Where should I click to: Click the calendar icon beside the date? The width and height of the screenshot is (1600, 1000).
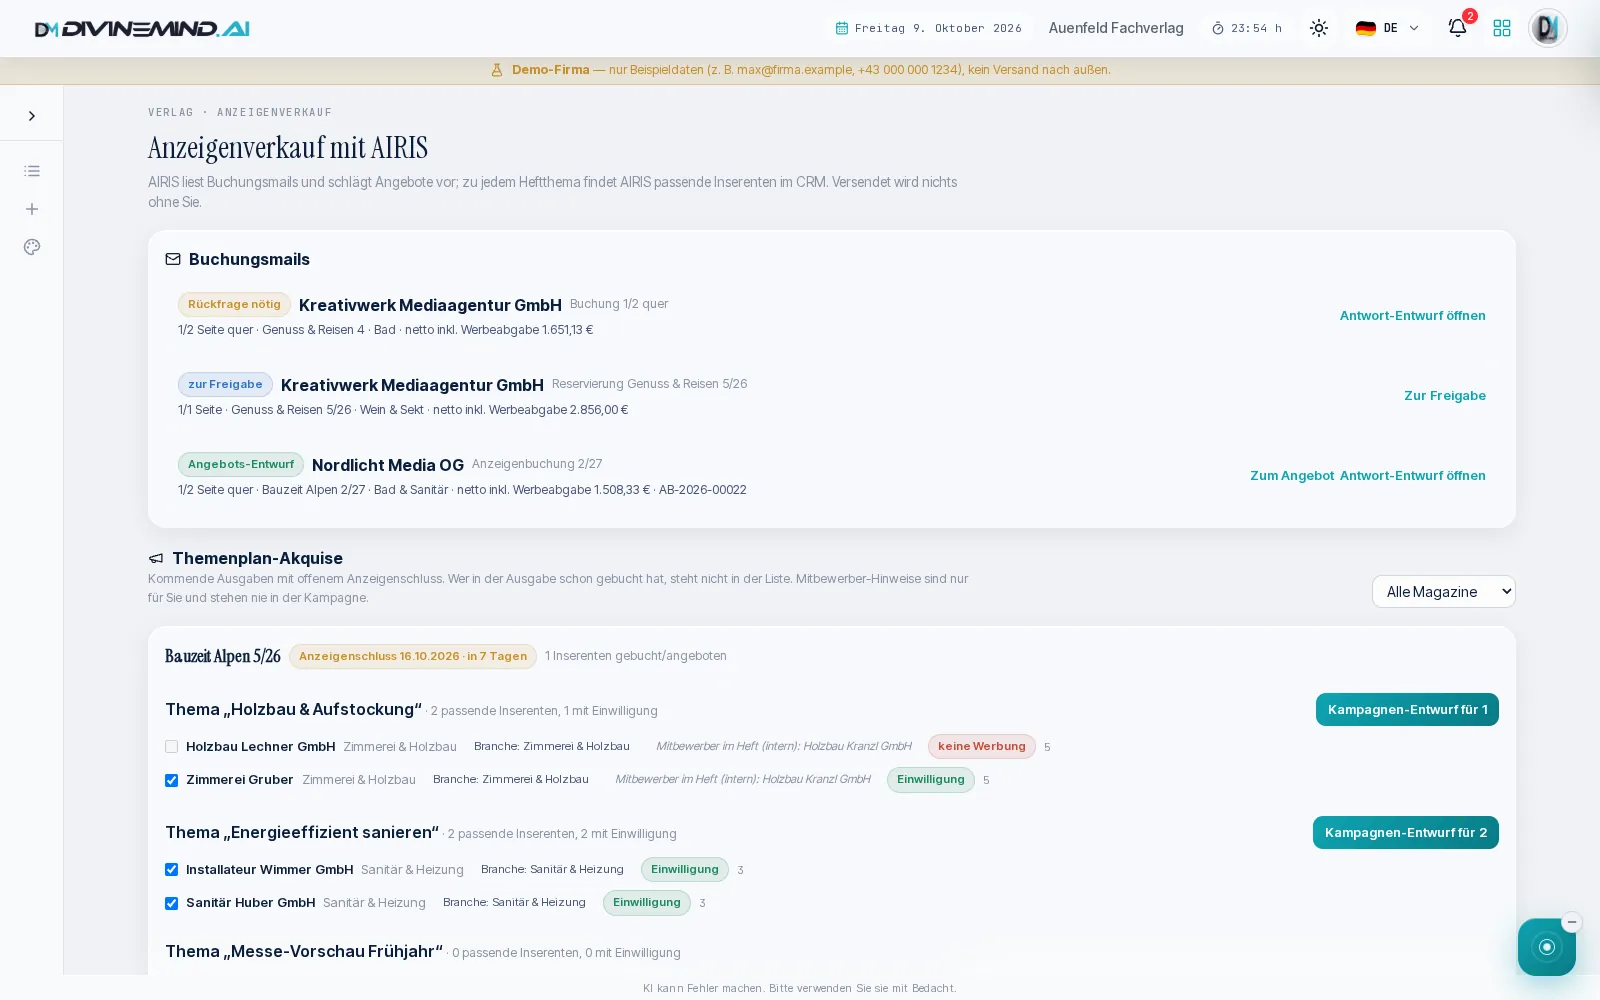[x=842, y=28]
